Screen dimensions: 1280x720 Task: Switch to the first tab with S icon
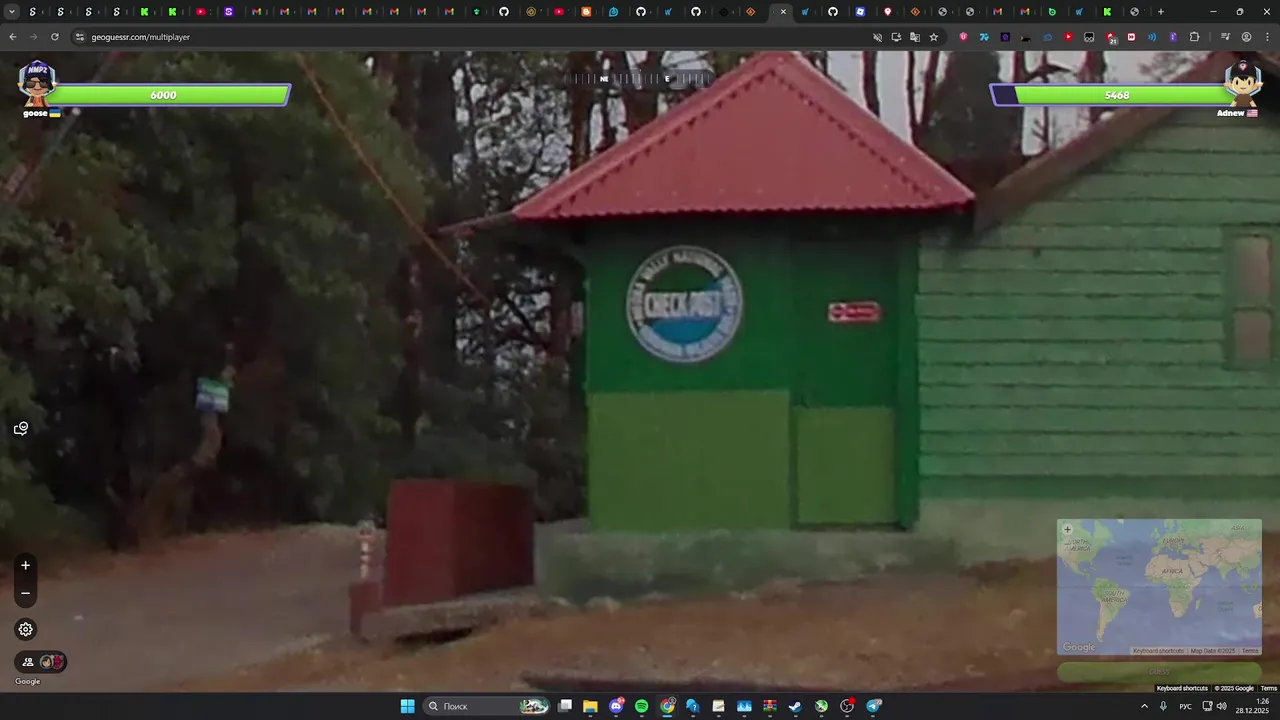33,12
